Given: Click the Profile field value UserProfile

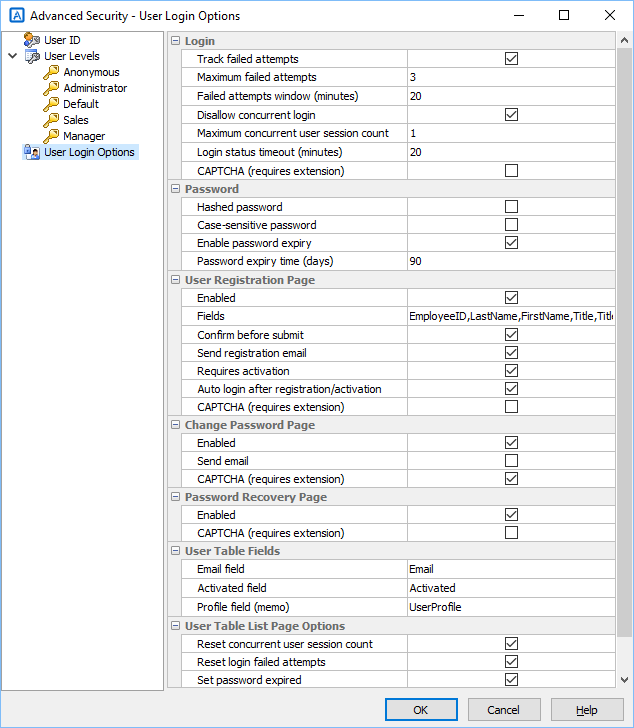Looking at the screenshot, I should tap(511, 607).
